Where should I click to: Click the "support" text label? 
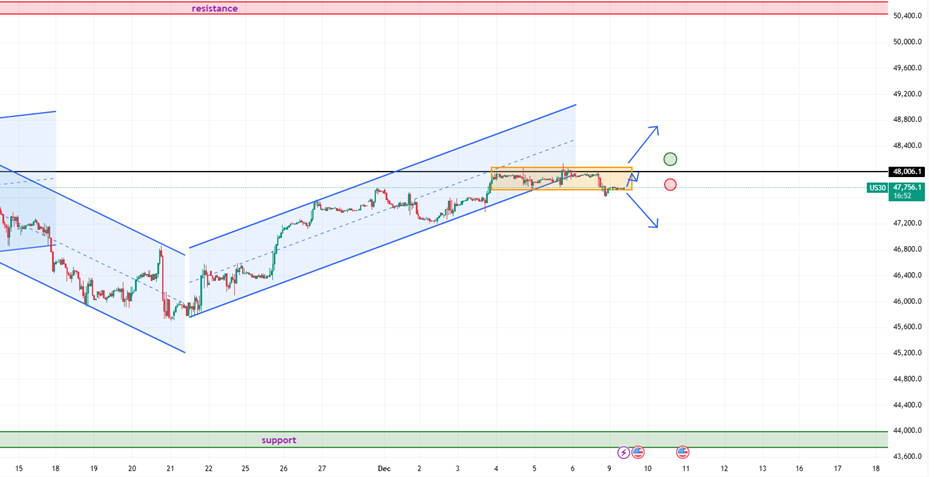click(x=279, y=440)
